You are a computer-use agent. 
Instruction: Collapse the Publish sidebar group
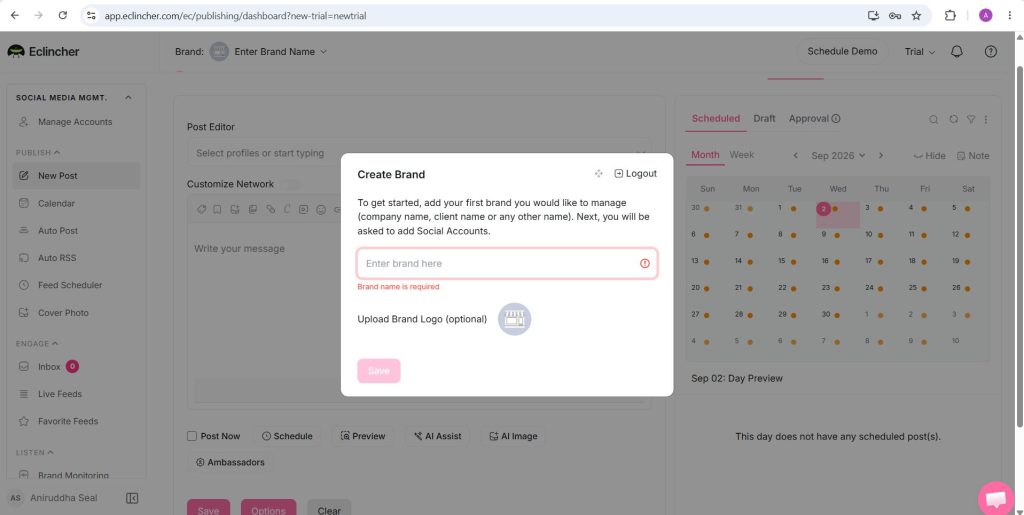(x=38, y=152)
